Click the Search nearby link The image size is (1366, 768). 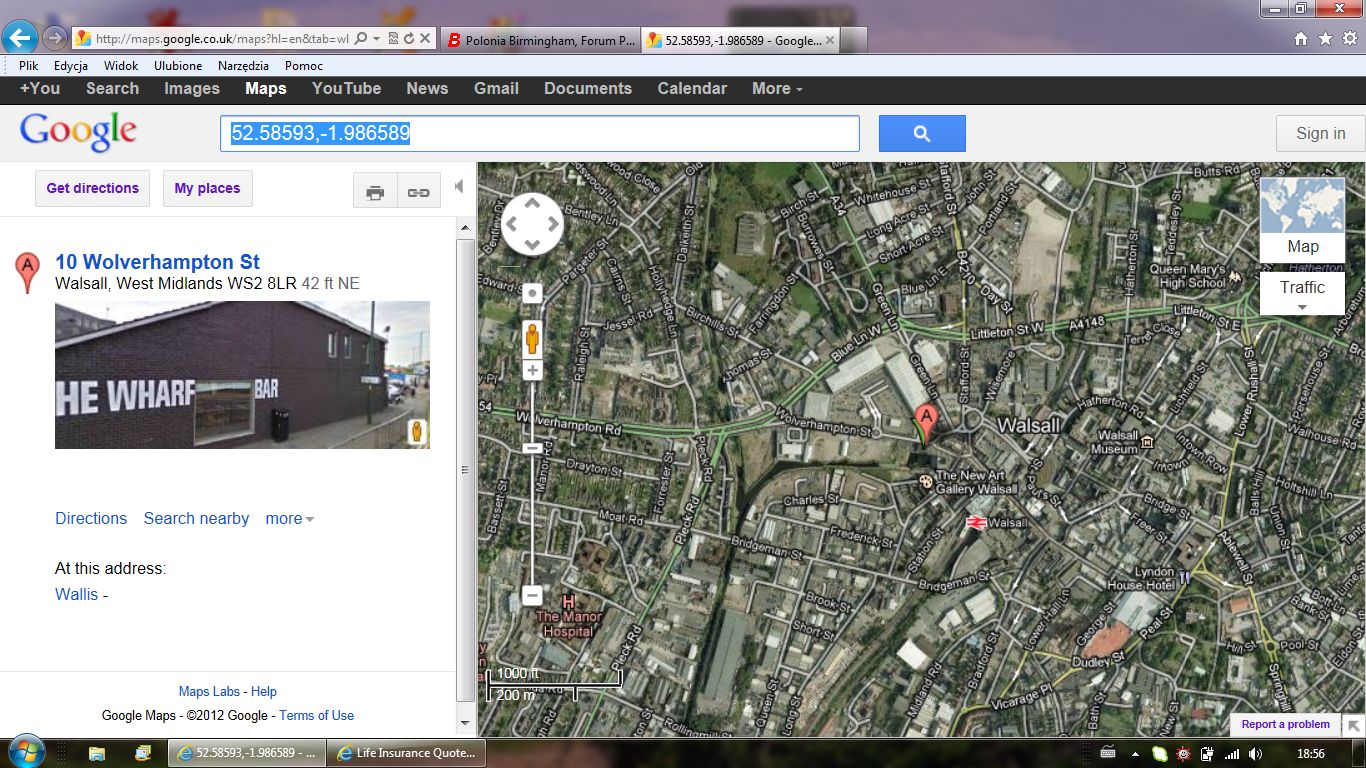tap(196, 519)
